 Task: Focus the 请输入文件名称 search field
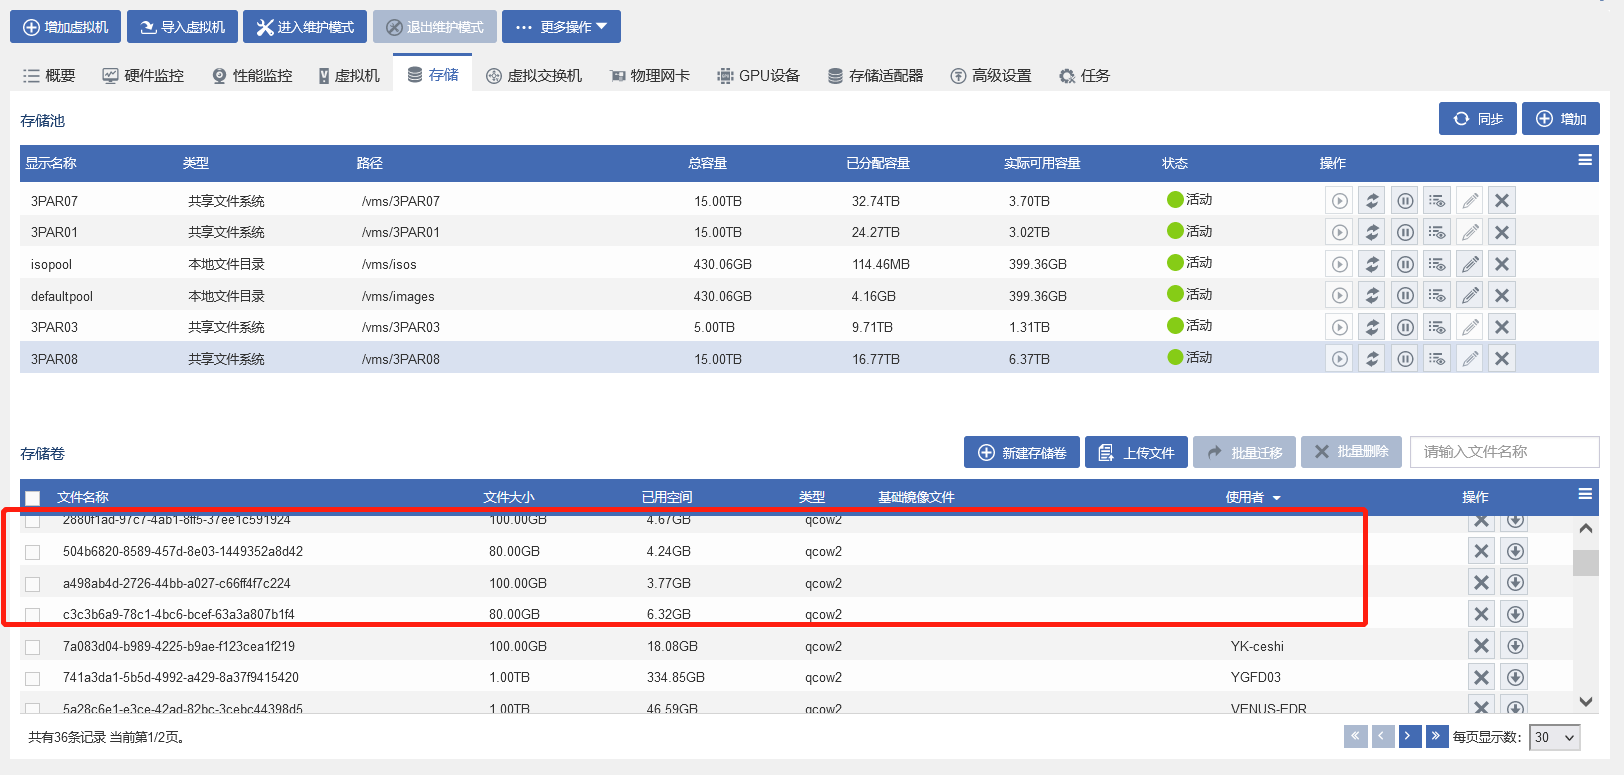tap(1505, 452)
